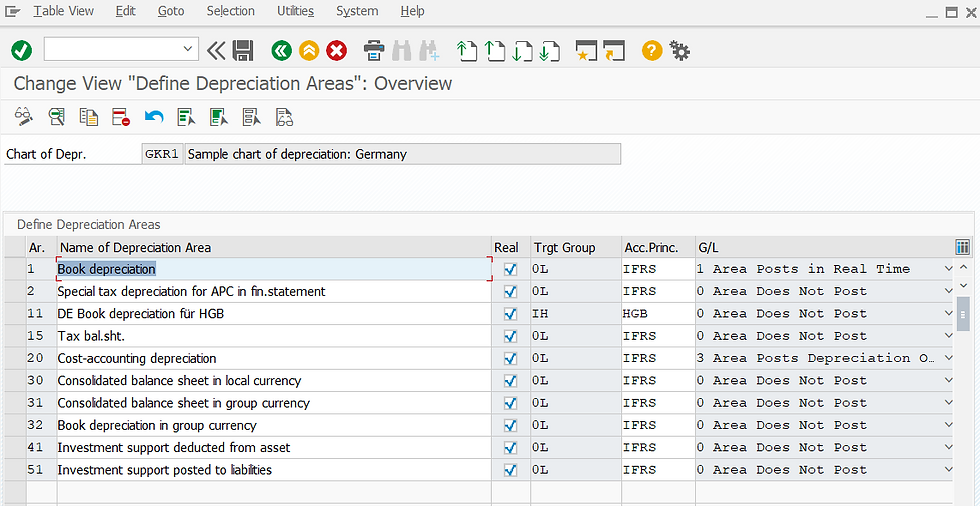980x506 pixels.
Task: Click the Deselect All icon
Action: click(x=251, y=116)
